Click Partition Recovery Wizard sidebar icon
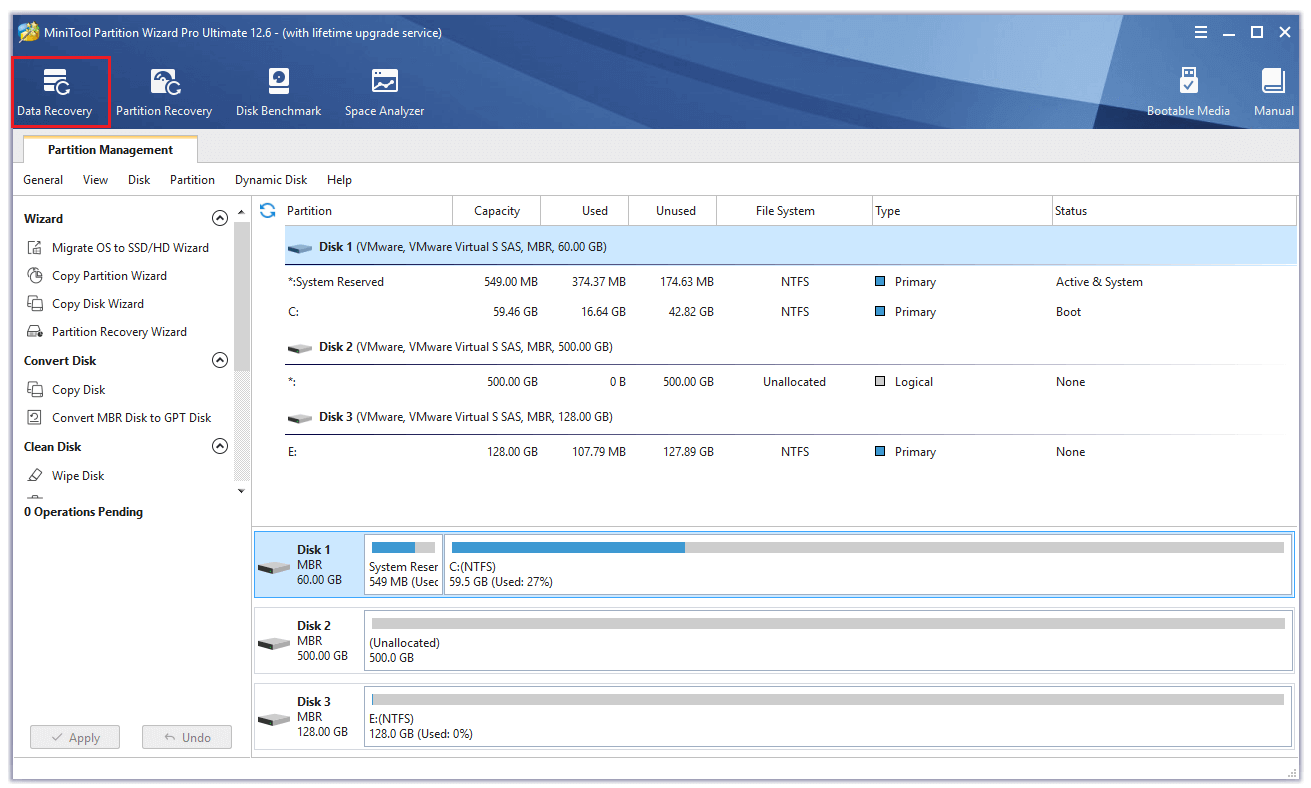Screen dimensions: 1311x788 pos(35,331)
